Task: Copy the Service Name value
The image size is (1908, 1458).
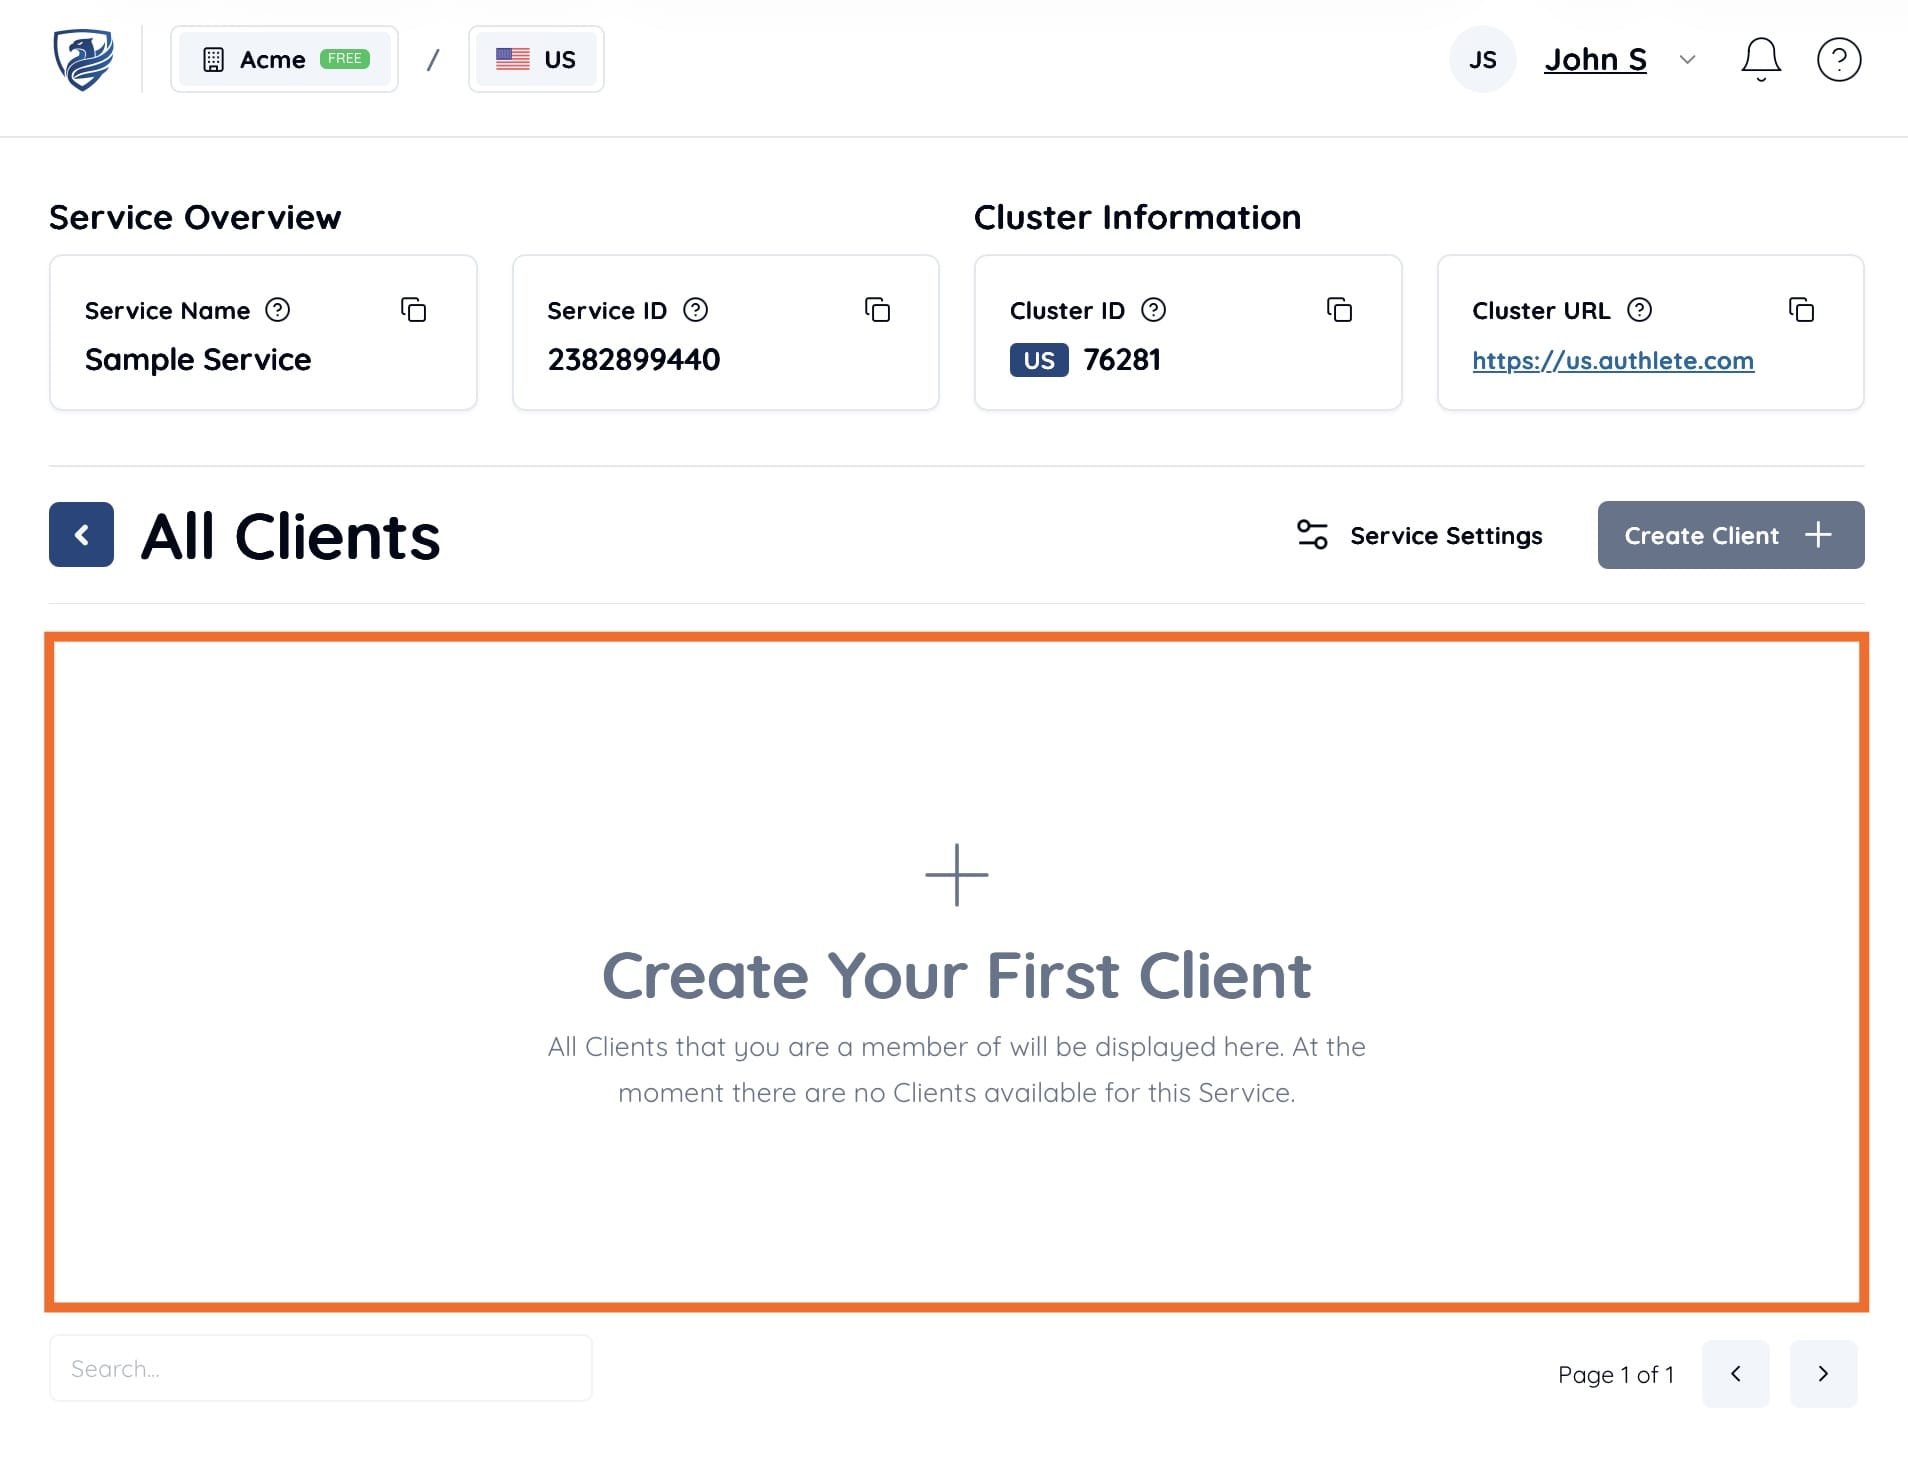Action: click(416, 310)
